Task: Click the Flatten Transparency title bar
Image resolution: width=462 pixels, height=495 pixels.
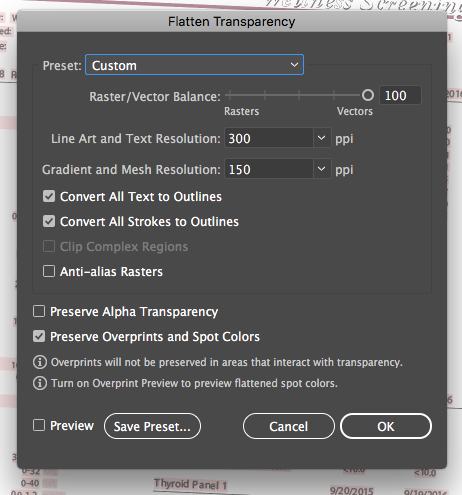Action: point(232,22)
